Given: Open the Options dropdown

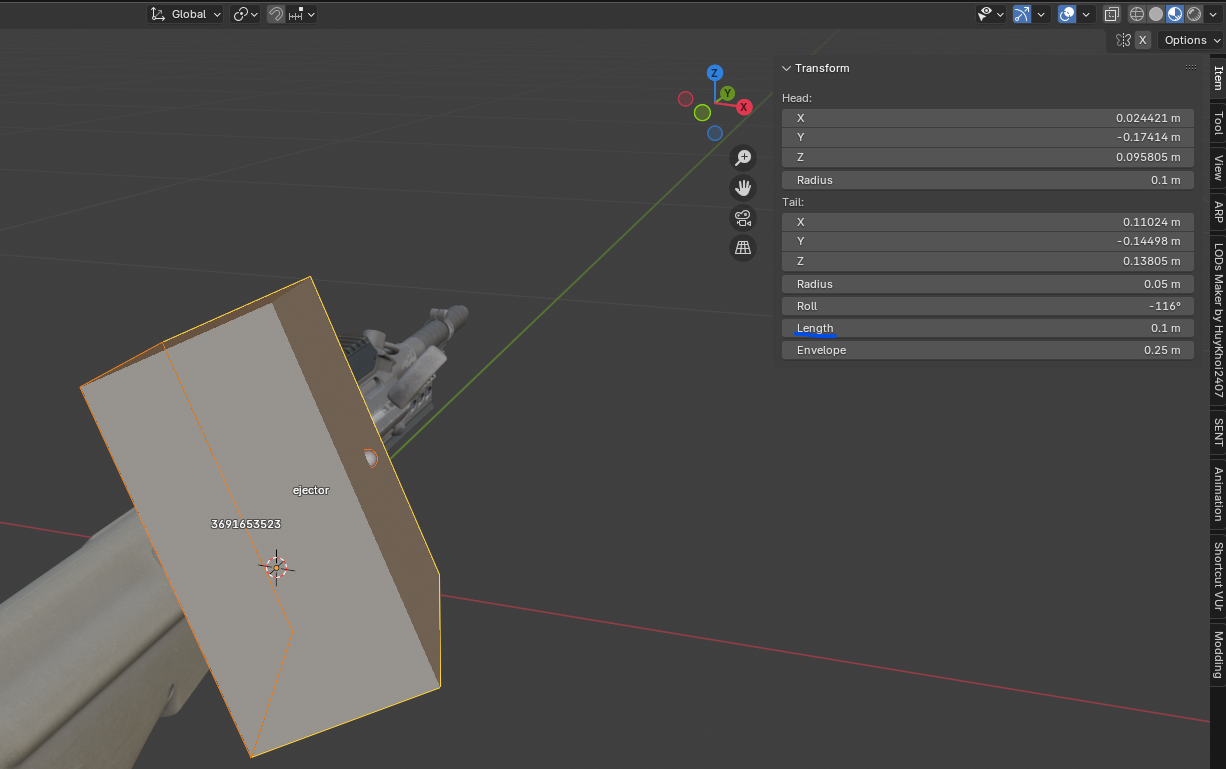Looking at the screenshot, I should [1191, 40].
